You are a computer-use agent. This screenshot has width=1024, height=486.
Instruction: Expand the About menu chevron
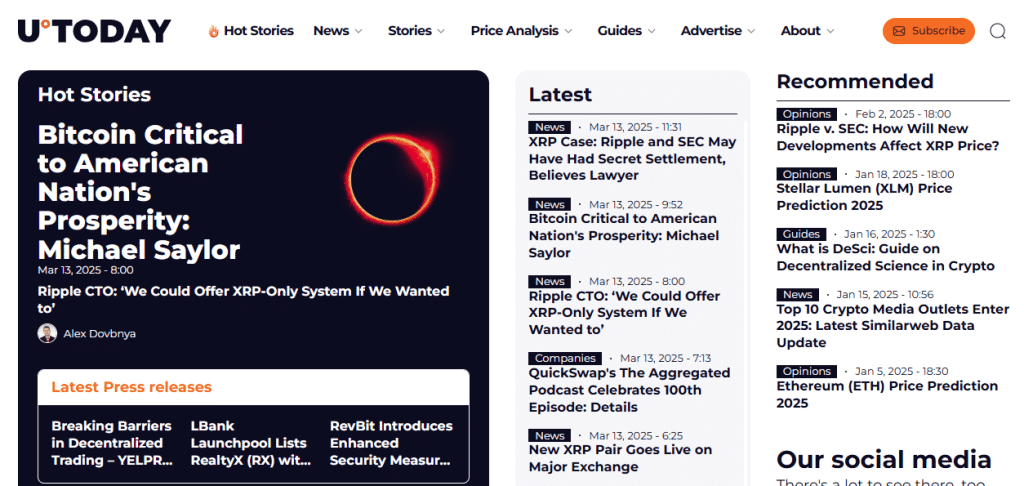(830, 31)
